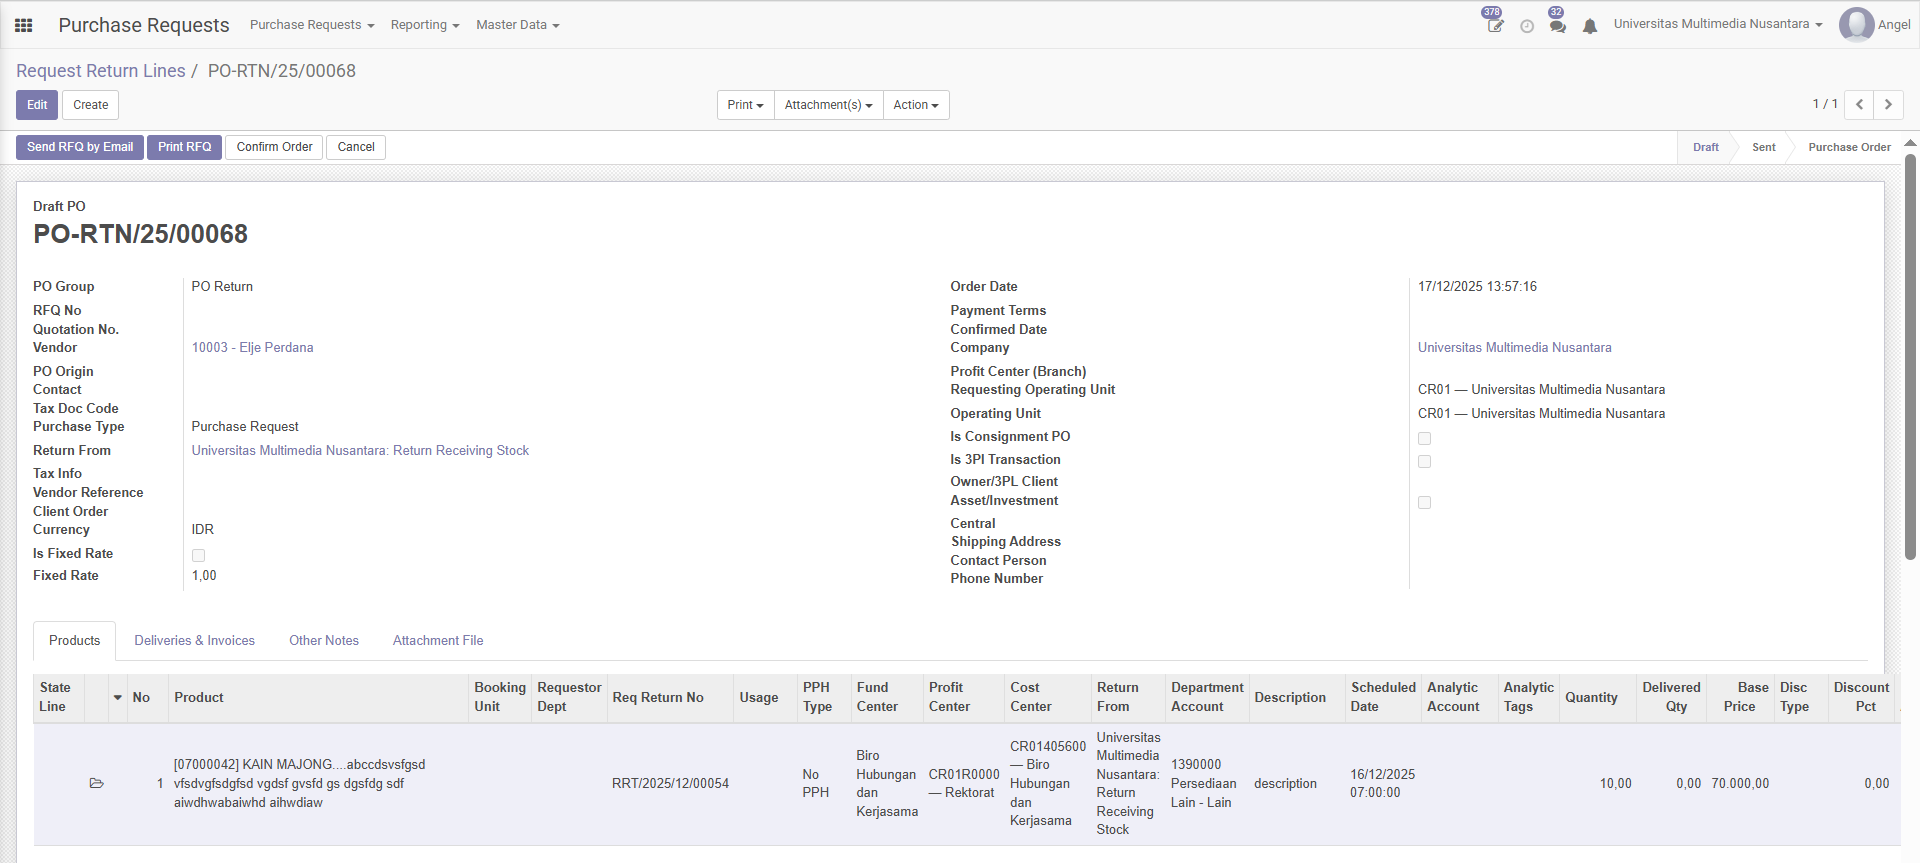Go to the previous record arrow
This screenshot has width=1920, height=863.
click(x=1859, y=104)
